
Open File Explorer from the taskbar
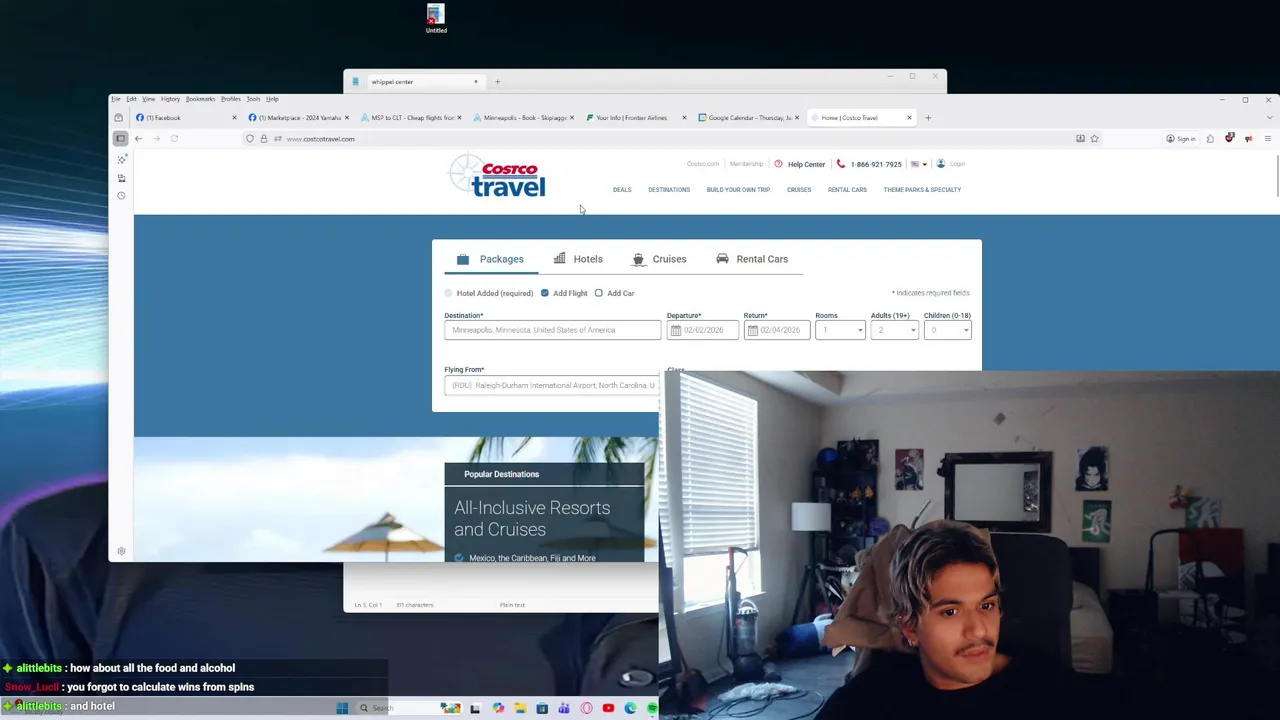[x=520, y=708]
